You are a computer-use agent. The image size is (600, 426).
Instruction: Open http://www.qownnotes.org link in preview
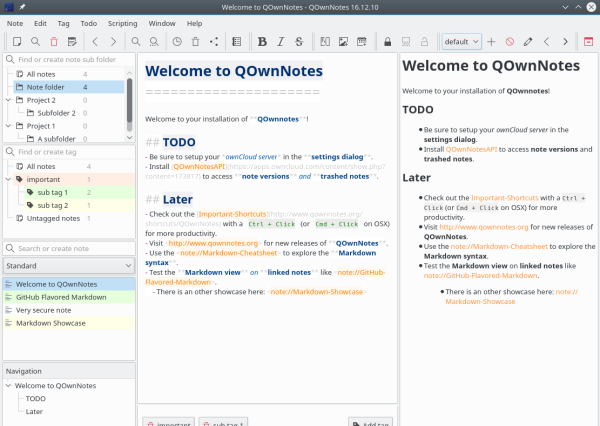tap(484, 227)
